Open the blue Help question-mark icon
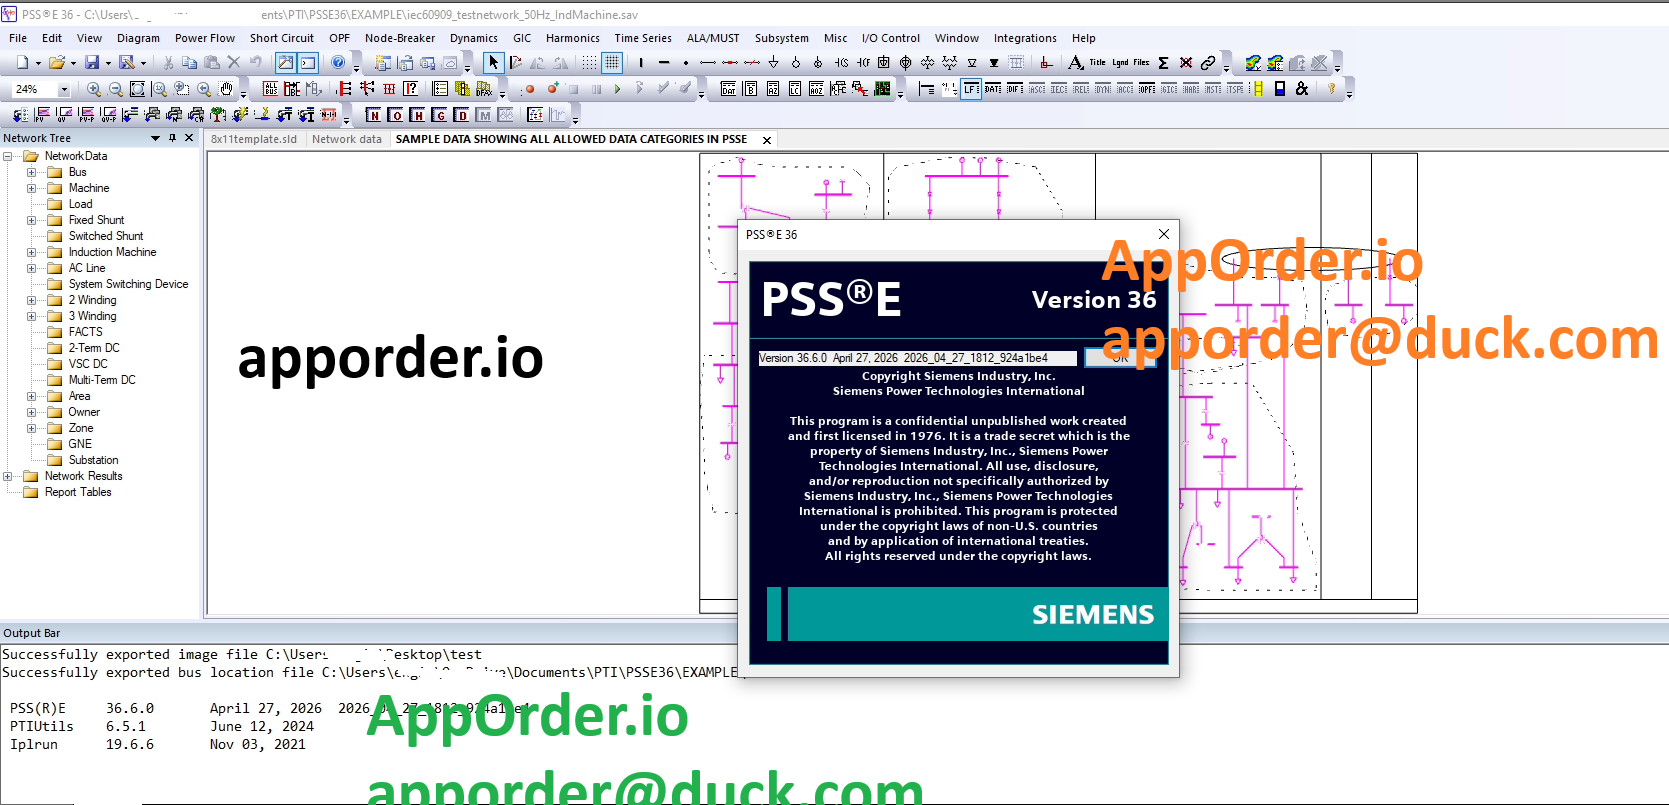 (338, 63)
